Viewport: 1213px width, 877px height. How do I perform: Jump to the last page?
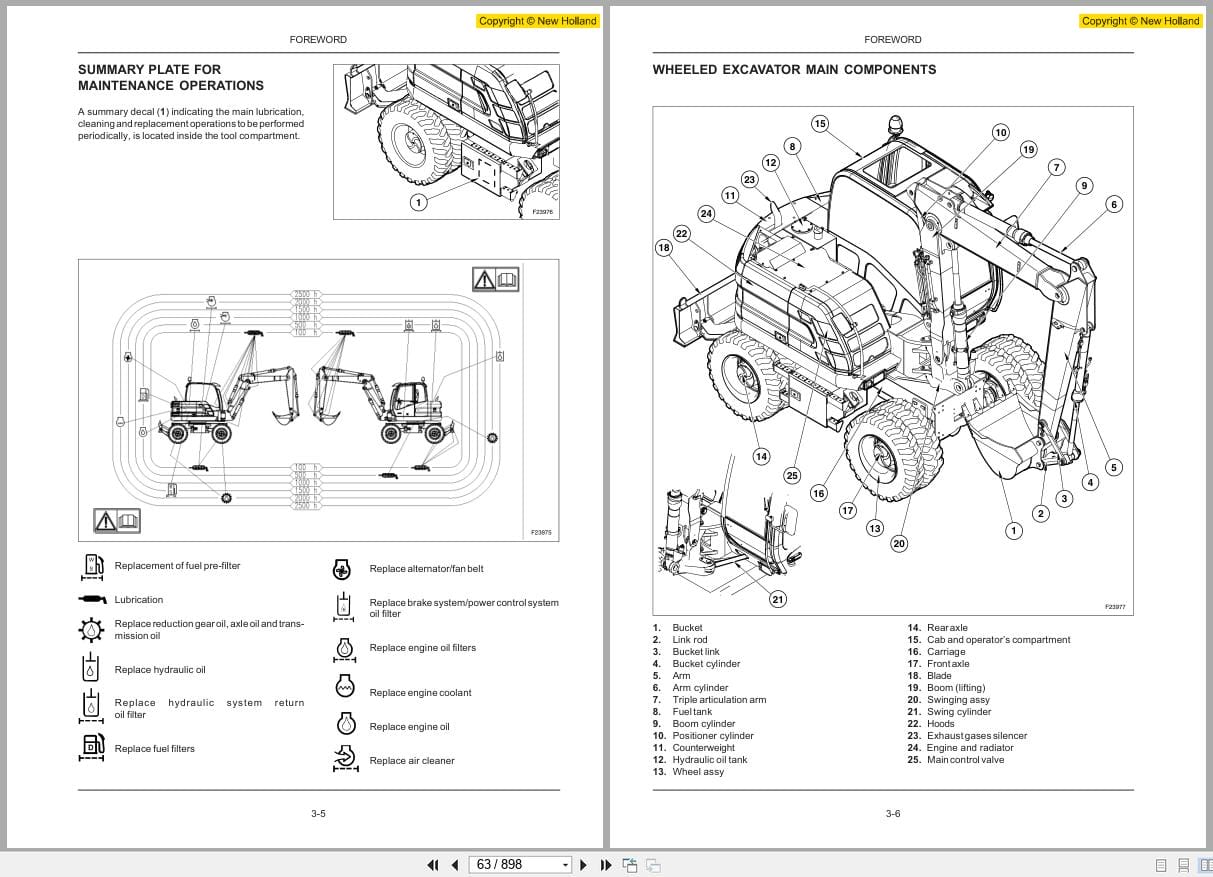click(605, 865)
